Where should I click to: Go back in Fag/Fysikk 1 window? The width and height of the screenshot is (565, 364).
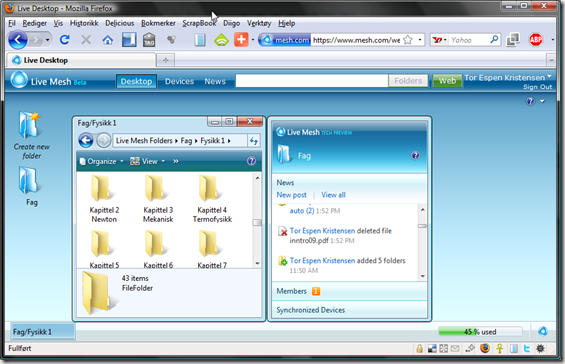pyautogui.click(x=86, y=141)
